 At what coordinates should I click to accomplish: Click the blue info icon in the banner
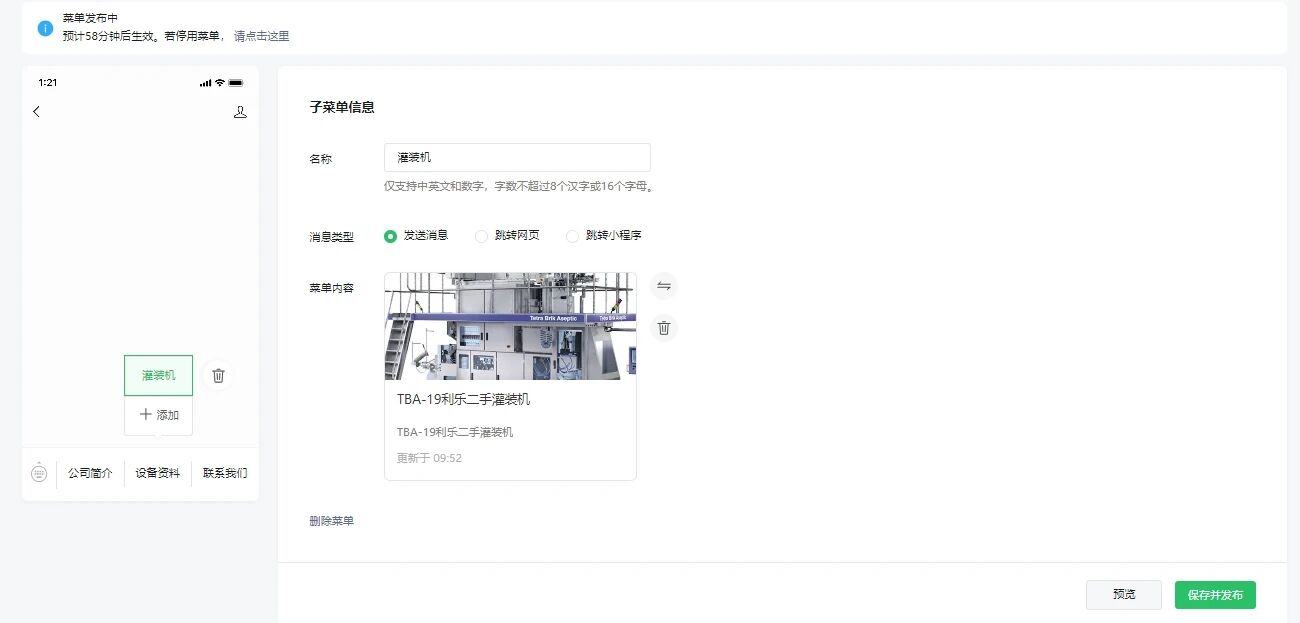(45, 28)
